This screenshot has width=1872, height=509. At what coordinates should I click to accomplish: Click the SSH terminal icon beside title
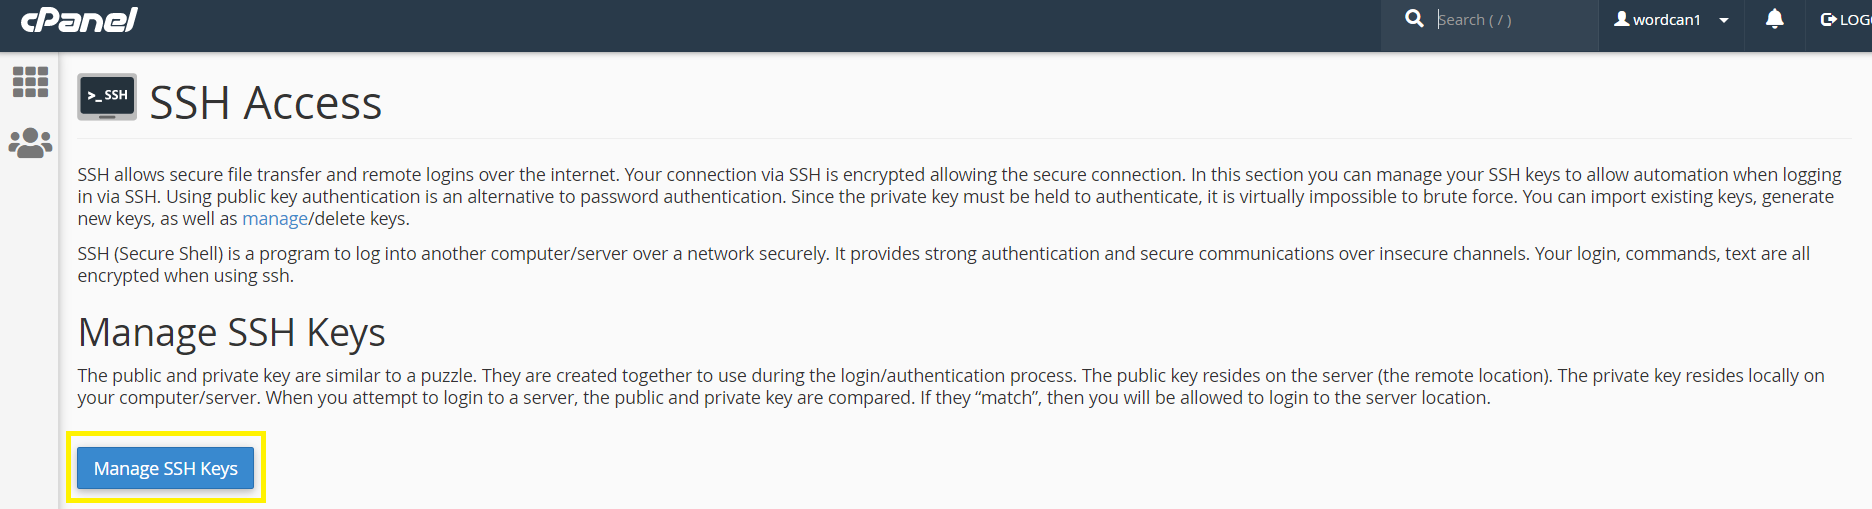coord(107,97)
